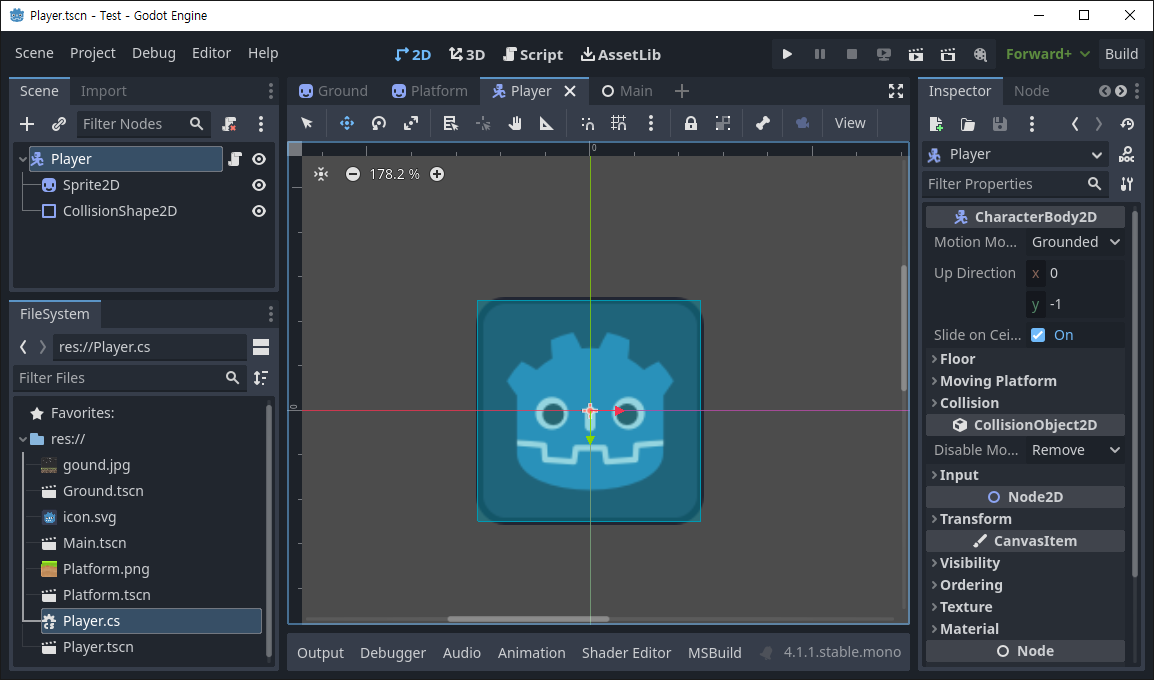Open online documentation for Player
The image size is (1154, 680).
[1126, 155]
